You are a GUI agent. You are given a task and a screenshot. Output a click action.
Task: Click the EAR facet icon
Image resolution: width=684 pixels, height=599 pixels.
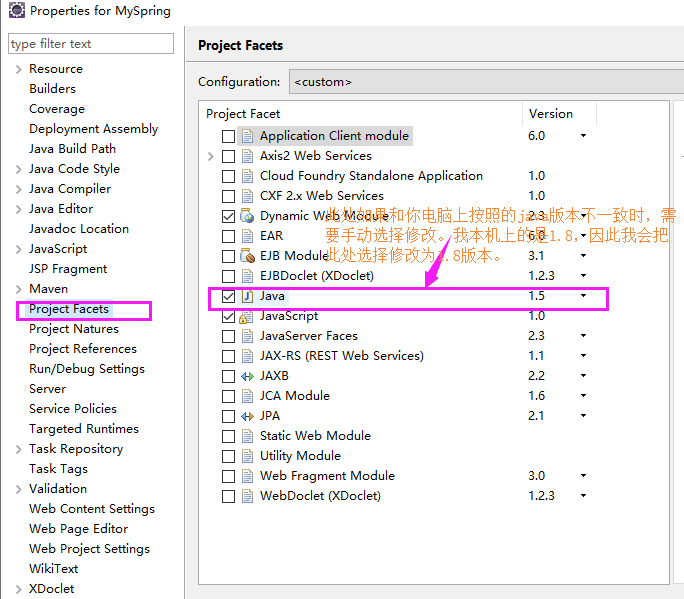pos(247,236)
